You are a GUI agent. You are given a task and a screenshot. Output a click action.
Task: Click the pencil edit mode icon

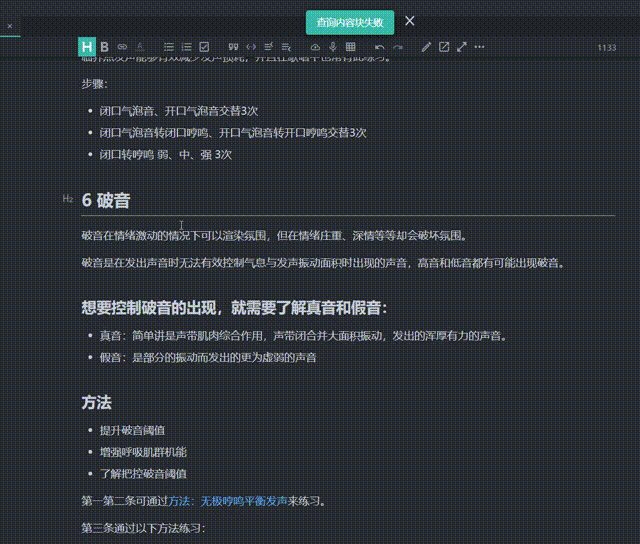coord(426,47)
